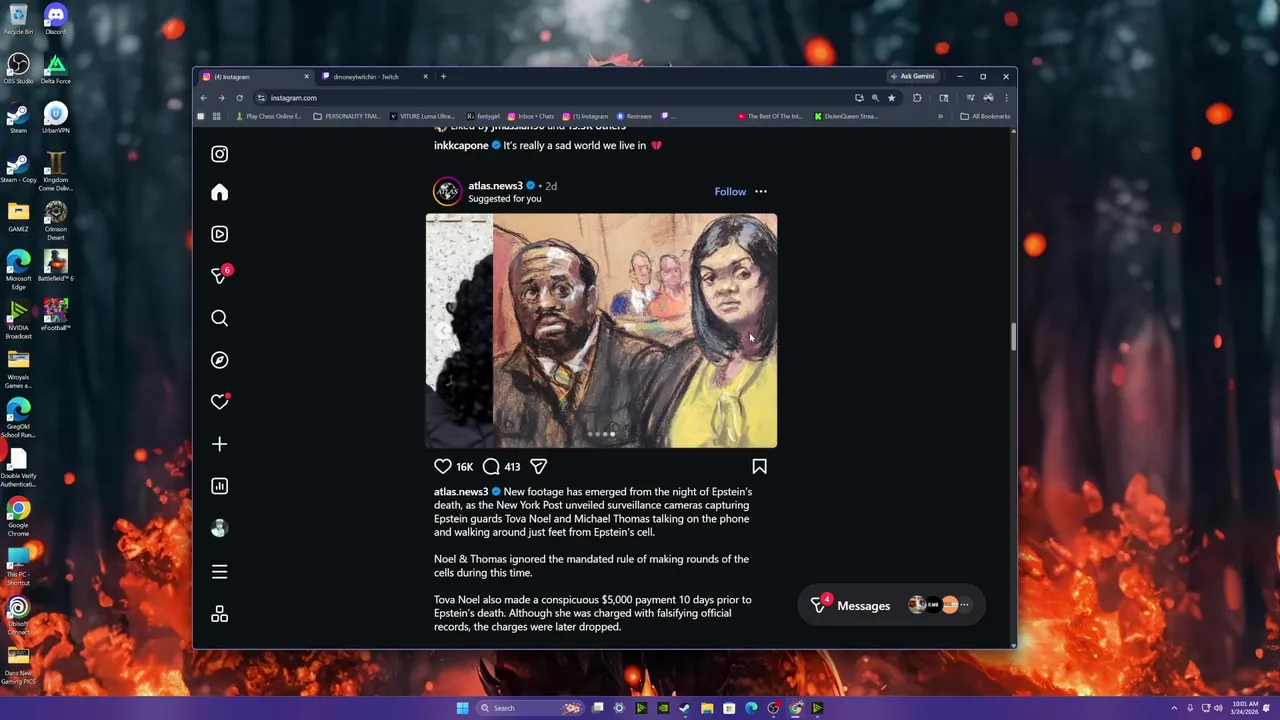Go forward in browser history
This screenshot has width=1280, height=720.
[x=221, y=98]
